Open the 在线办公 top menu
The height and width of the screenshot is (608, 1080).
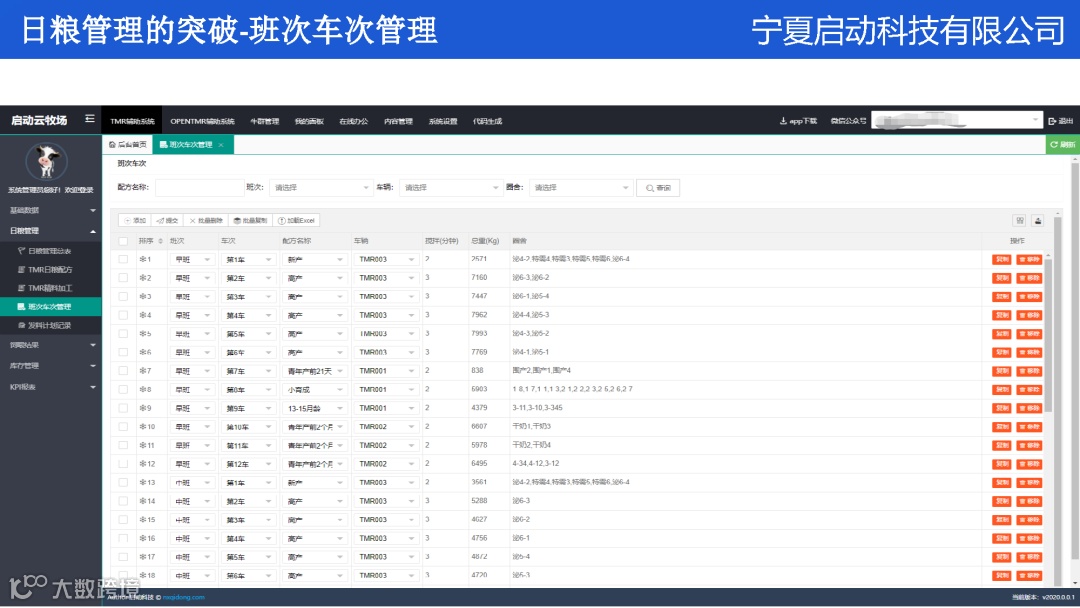pos(353,121)
